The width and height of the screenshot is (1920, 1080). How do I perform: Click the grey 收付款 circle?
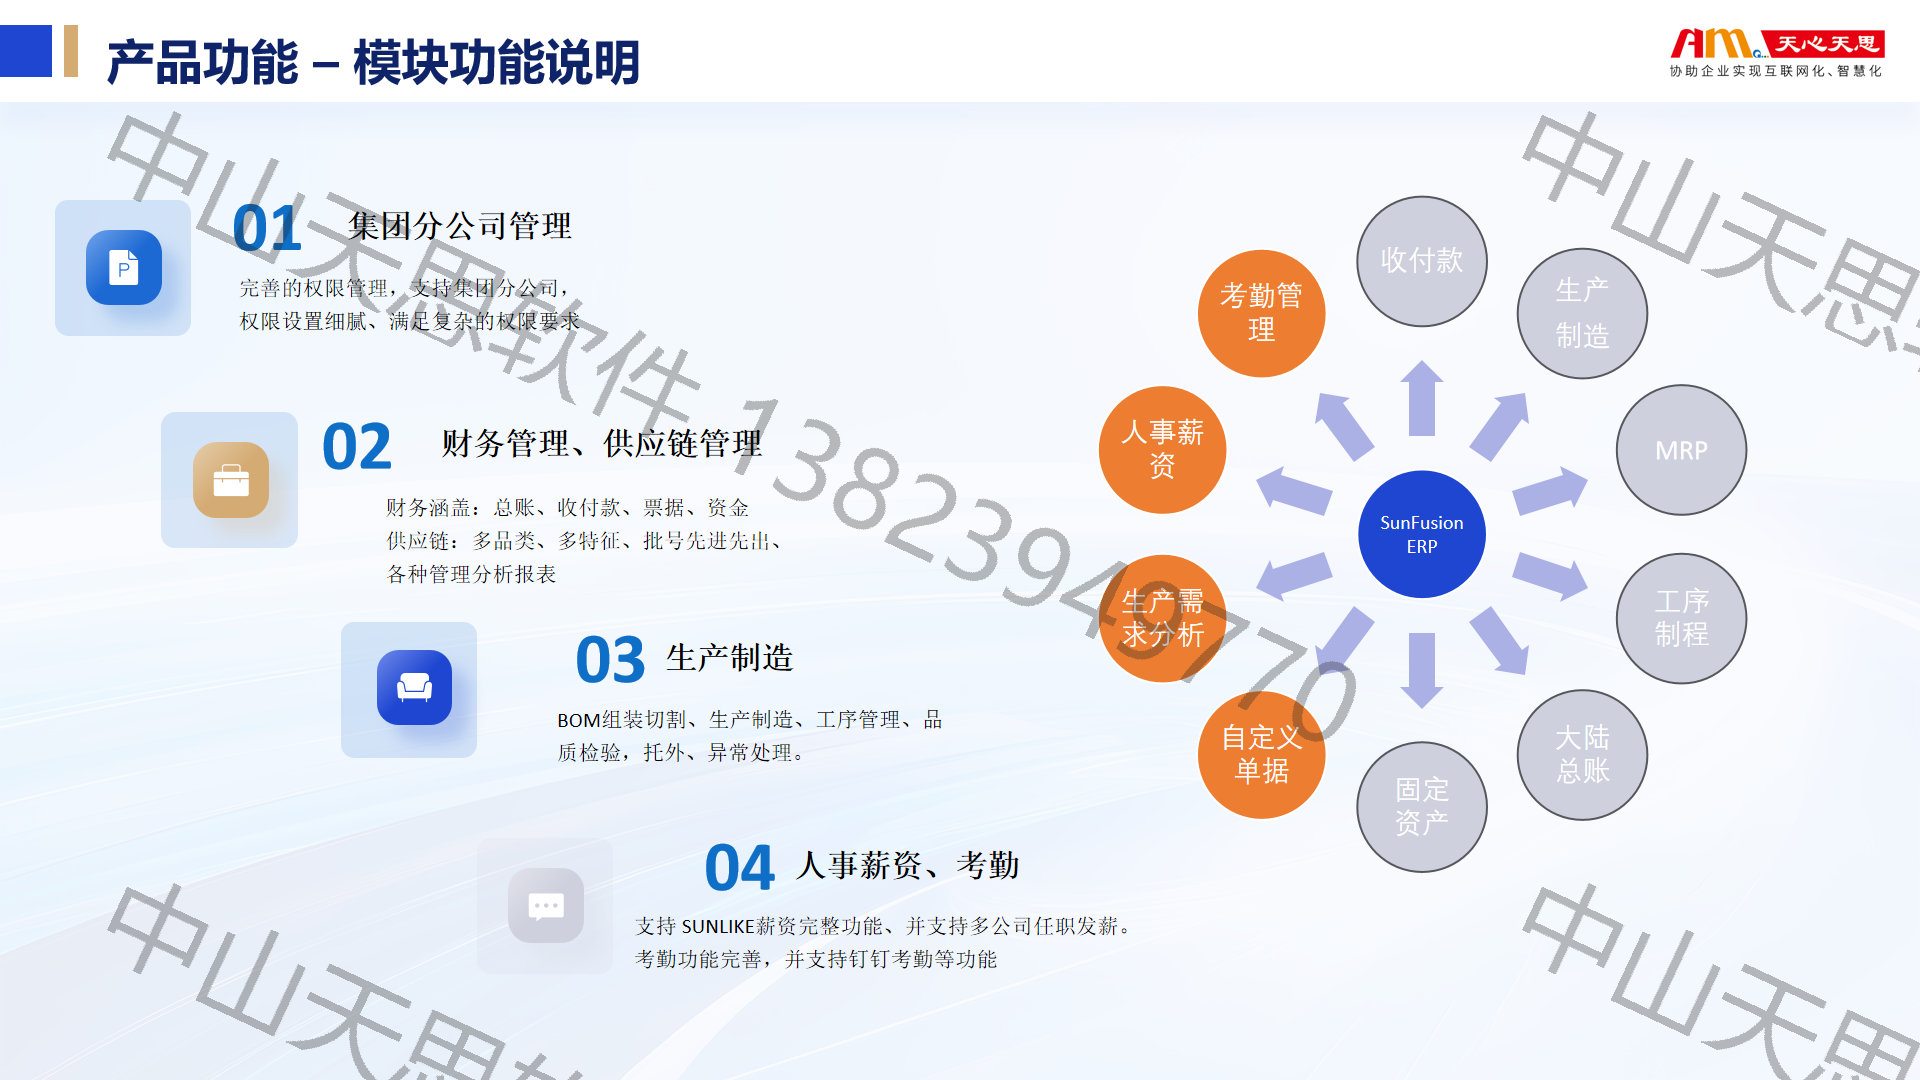click(x=1421, y=261)
